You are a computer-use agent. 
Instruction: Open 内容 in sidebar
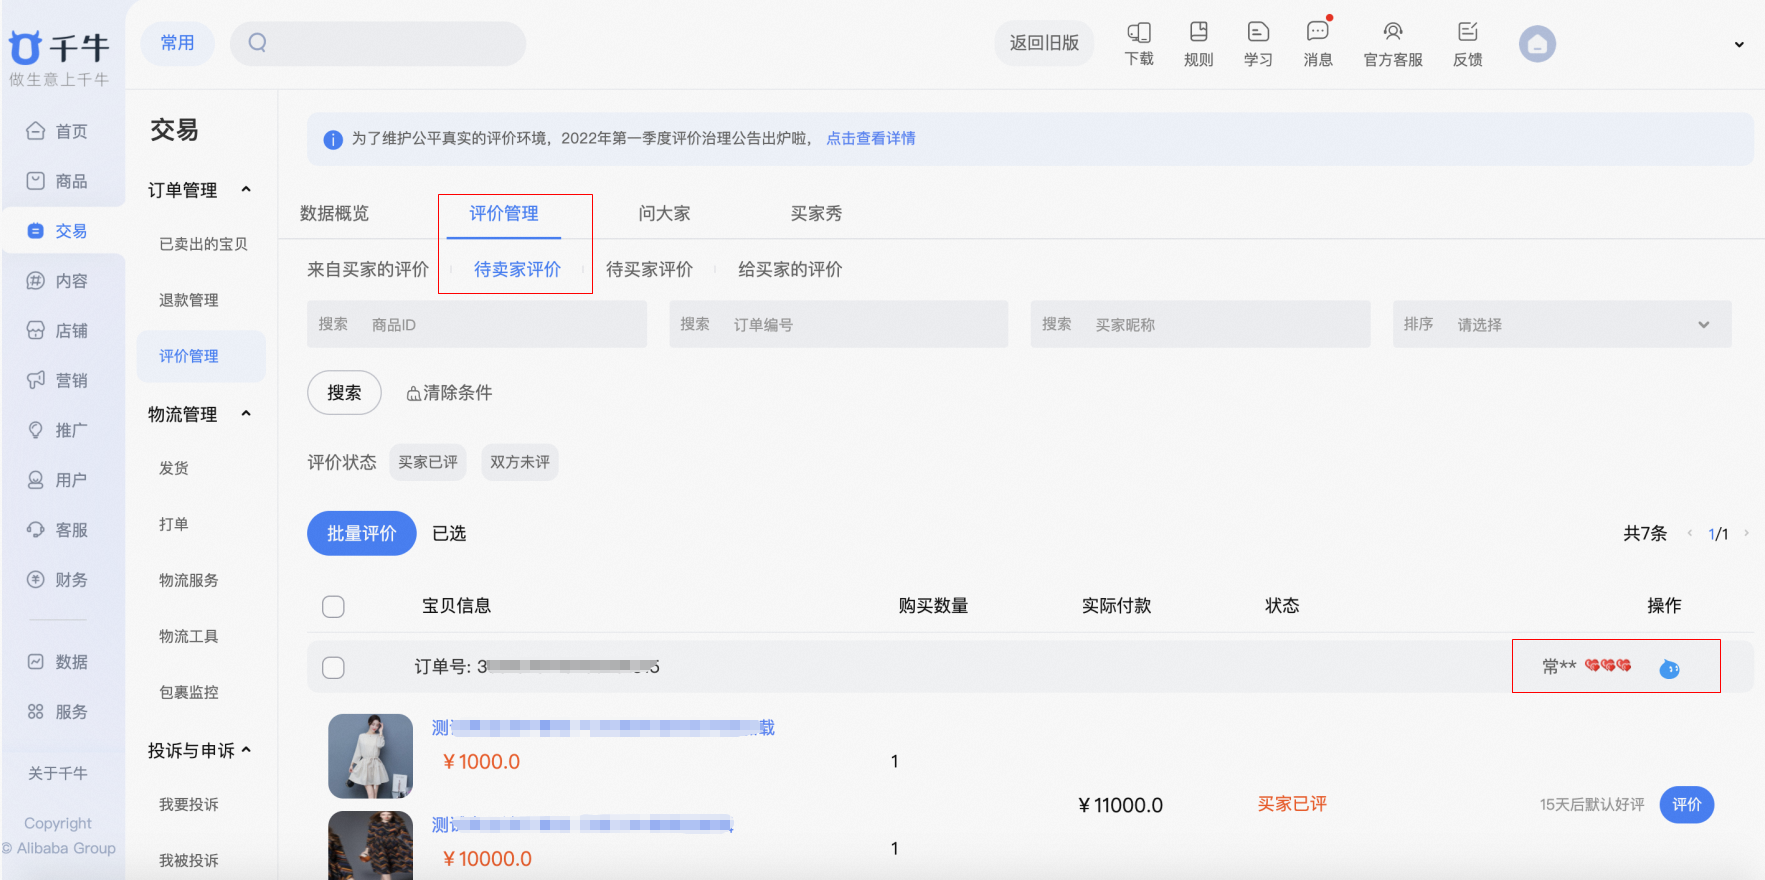click(x=58, y=281)
